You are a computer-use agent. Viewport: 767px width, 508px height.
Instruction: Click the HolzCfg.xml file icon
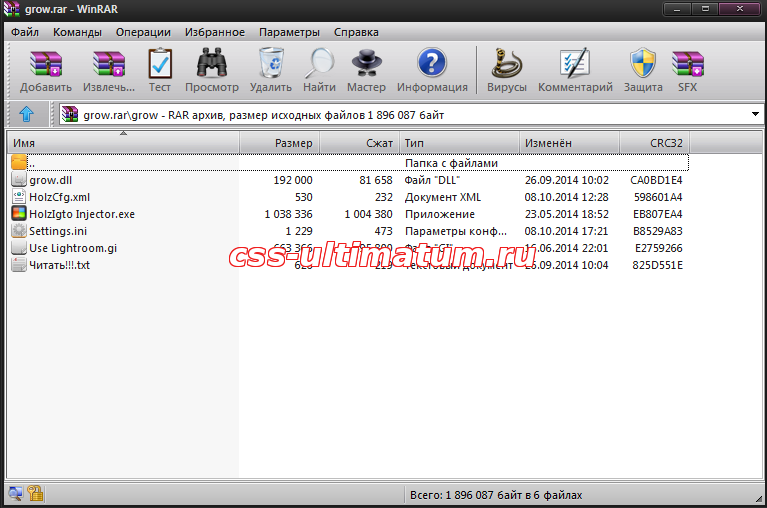pos(19,197)
